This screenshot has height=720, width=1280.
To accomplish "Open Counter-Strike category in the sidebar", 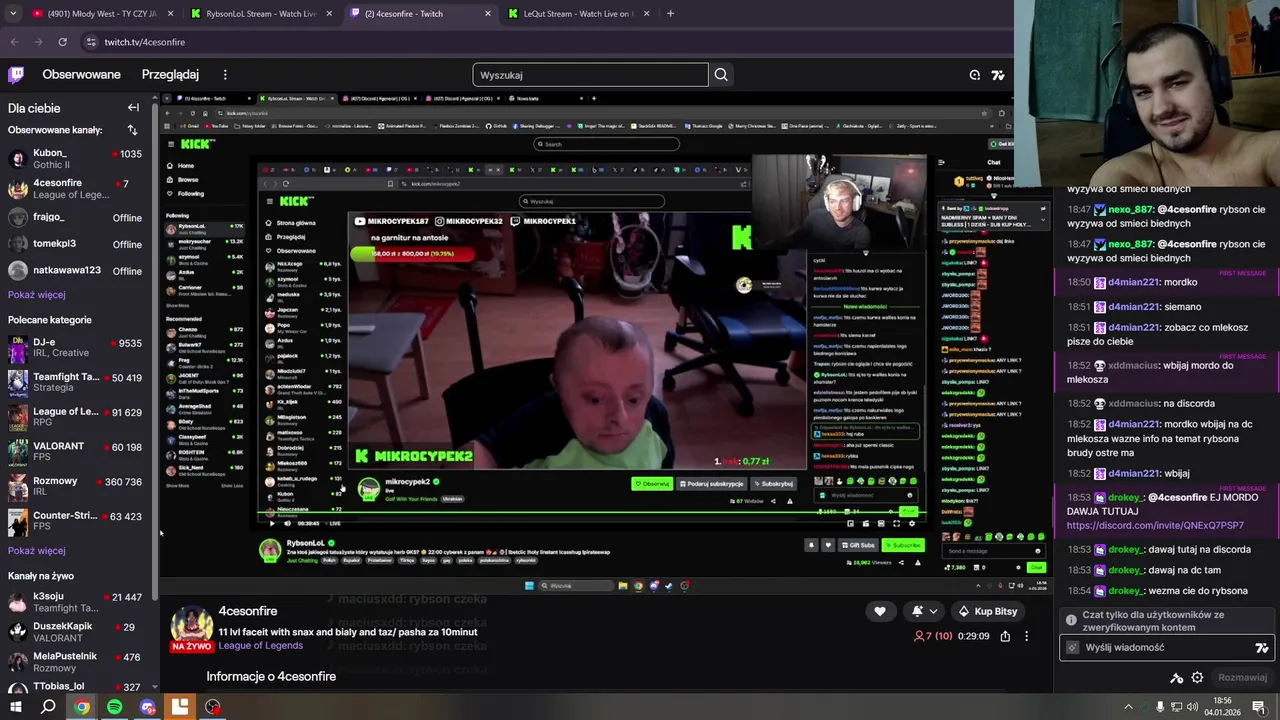I will point(75,521).
